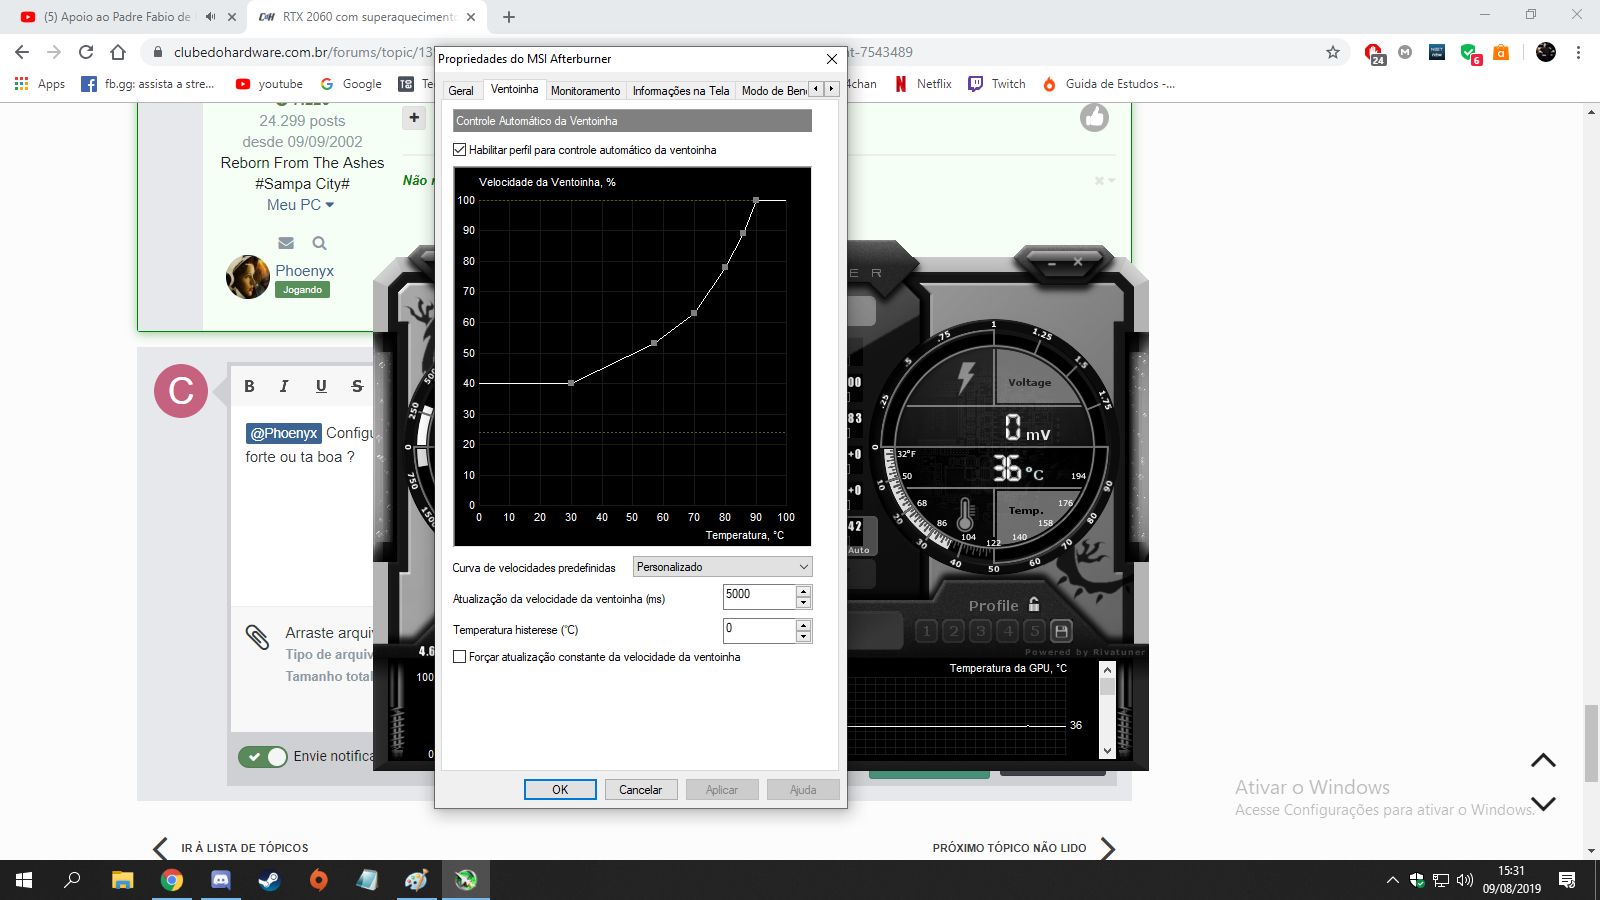
Task: Apply italic formatting in the reply editor
Action: point(284,386)
